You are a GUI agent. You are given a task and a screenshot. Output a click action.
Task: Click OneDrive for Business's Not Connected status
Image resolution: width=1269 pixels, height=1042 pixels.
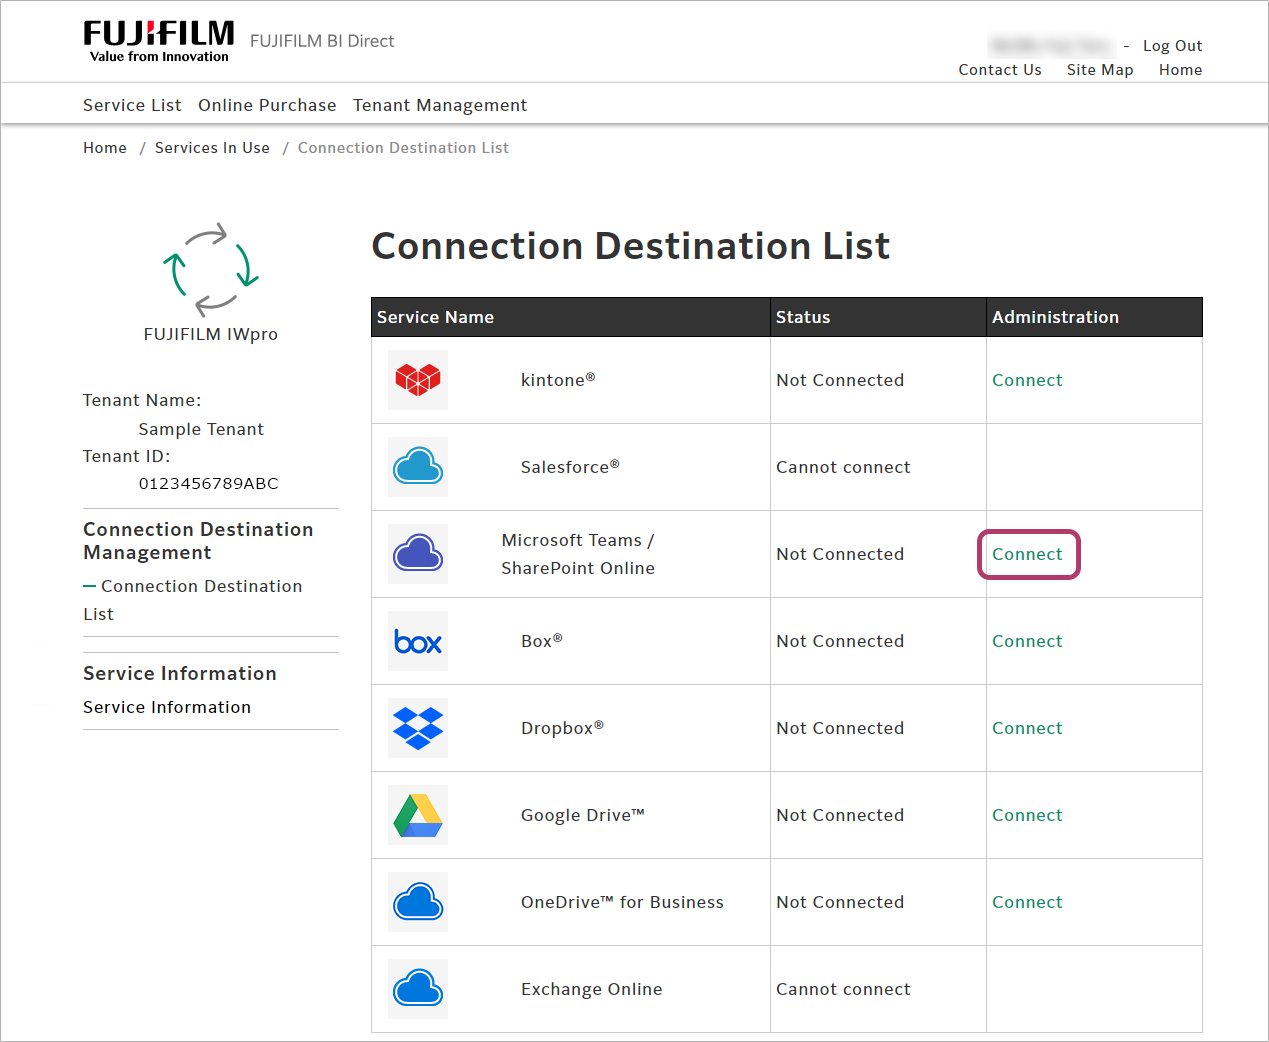[x=840, y=902]
